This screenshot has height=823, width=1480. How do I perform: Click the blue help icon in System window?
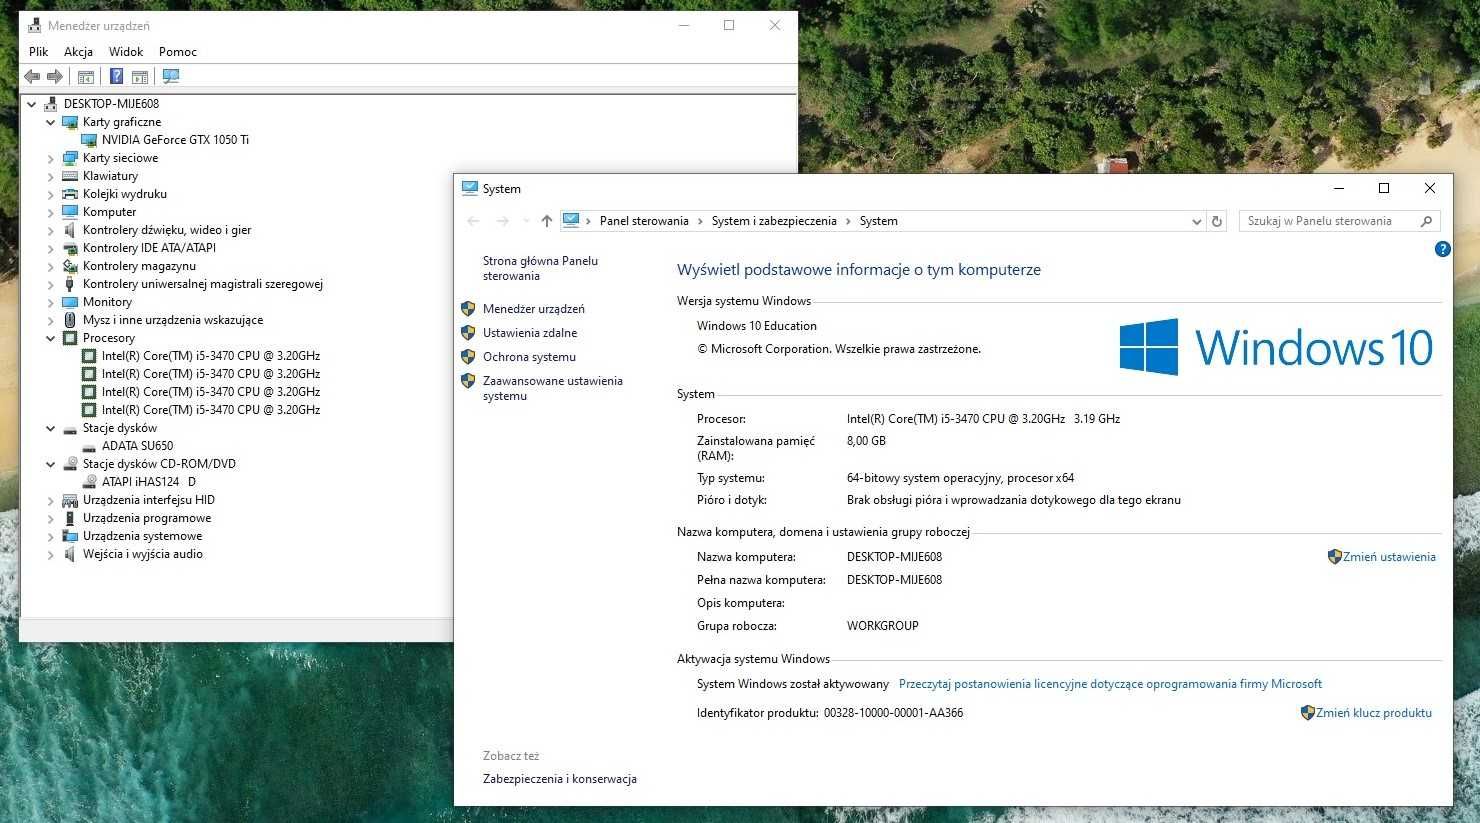coord(1442,249)
